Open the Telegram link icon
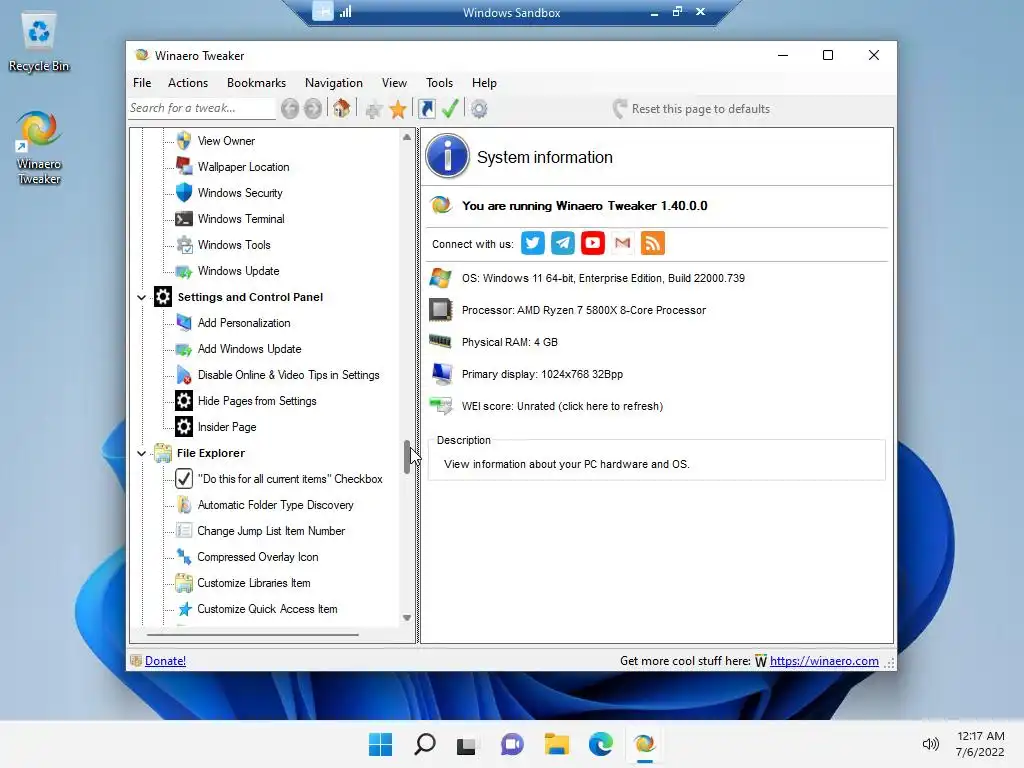The width and height of the screenshot is (1024, 768). pyautogui.click(x=563, y=244)
